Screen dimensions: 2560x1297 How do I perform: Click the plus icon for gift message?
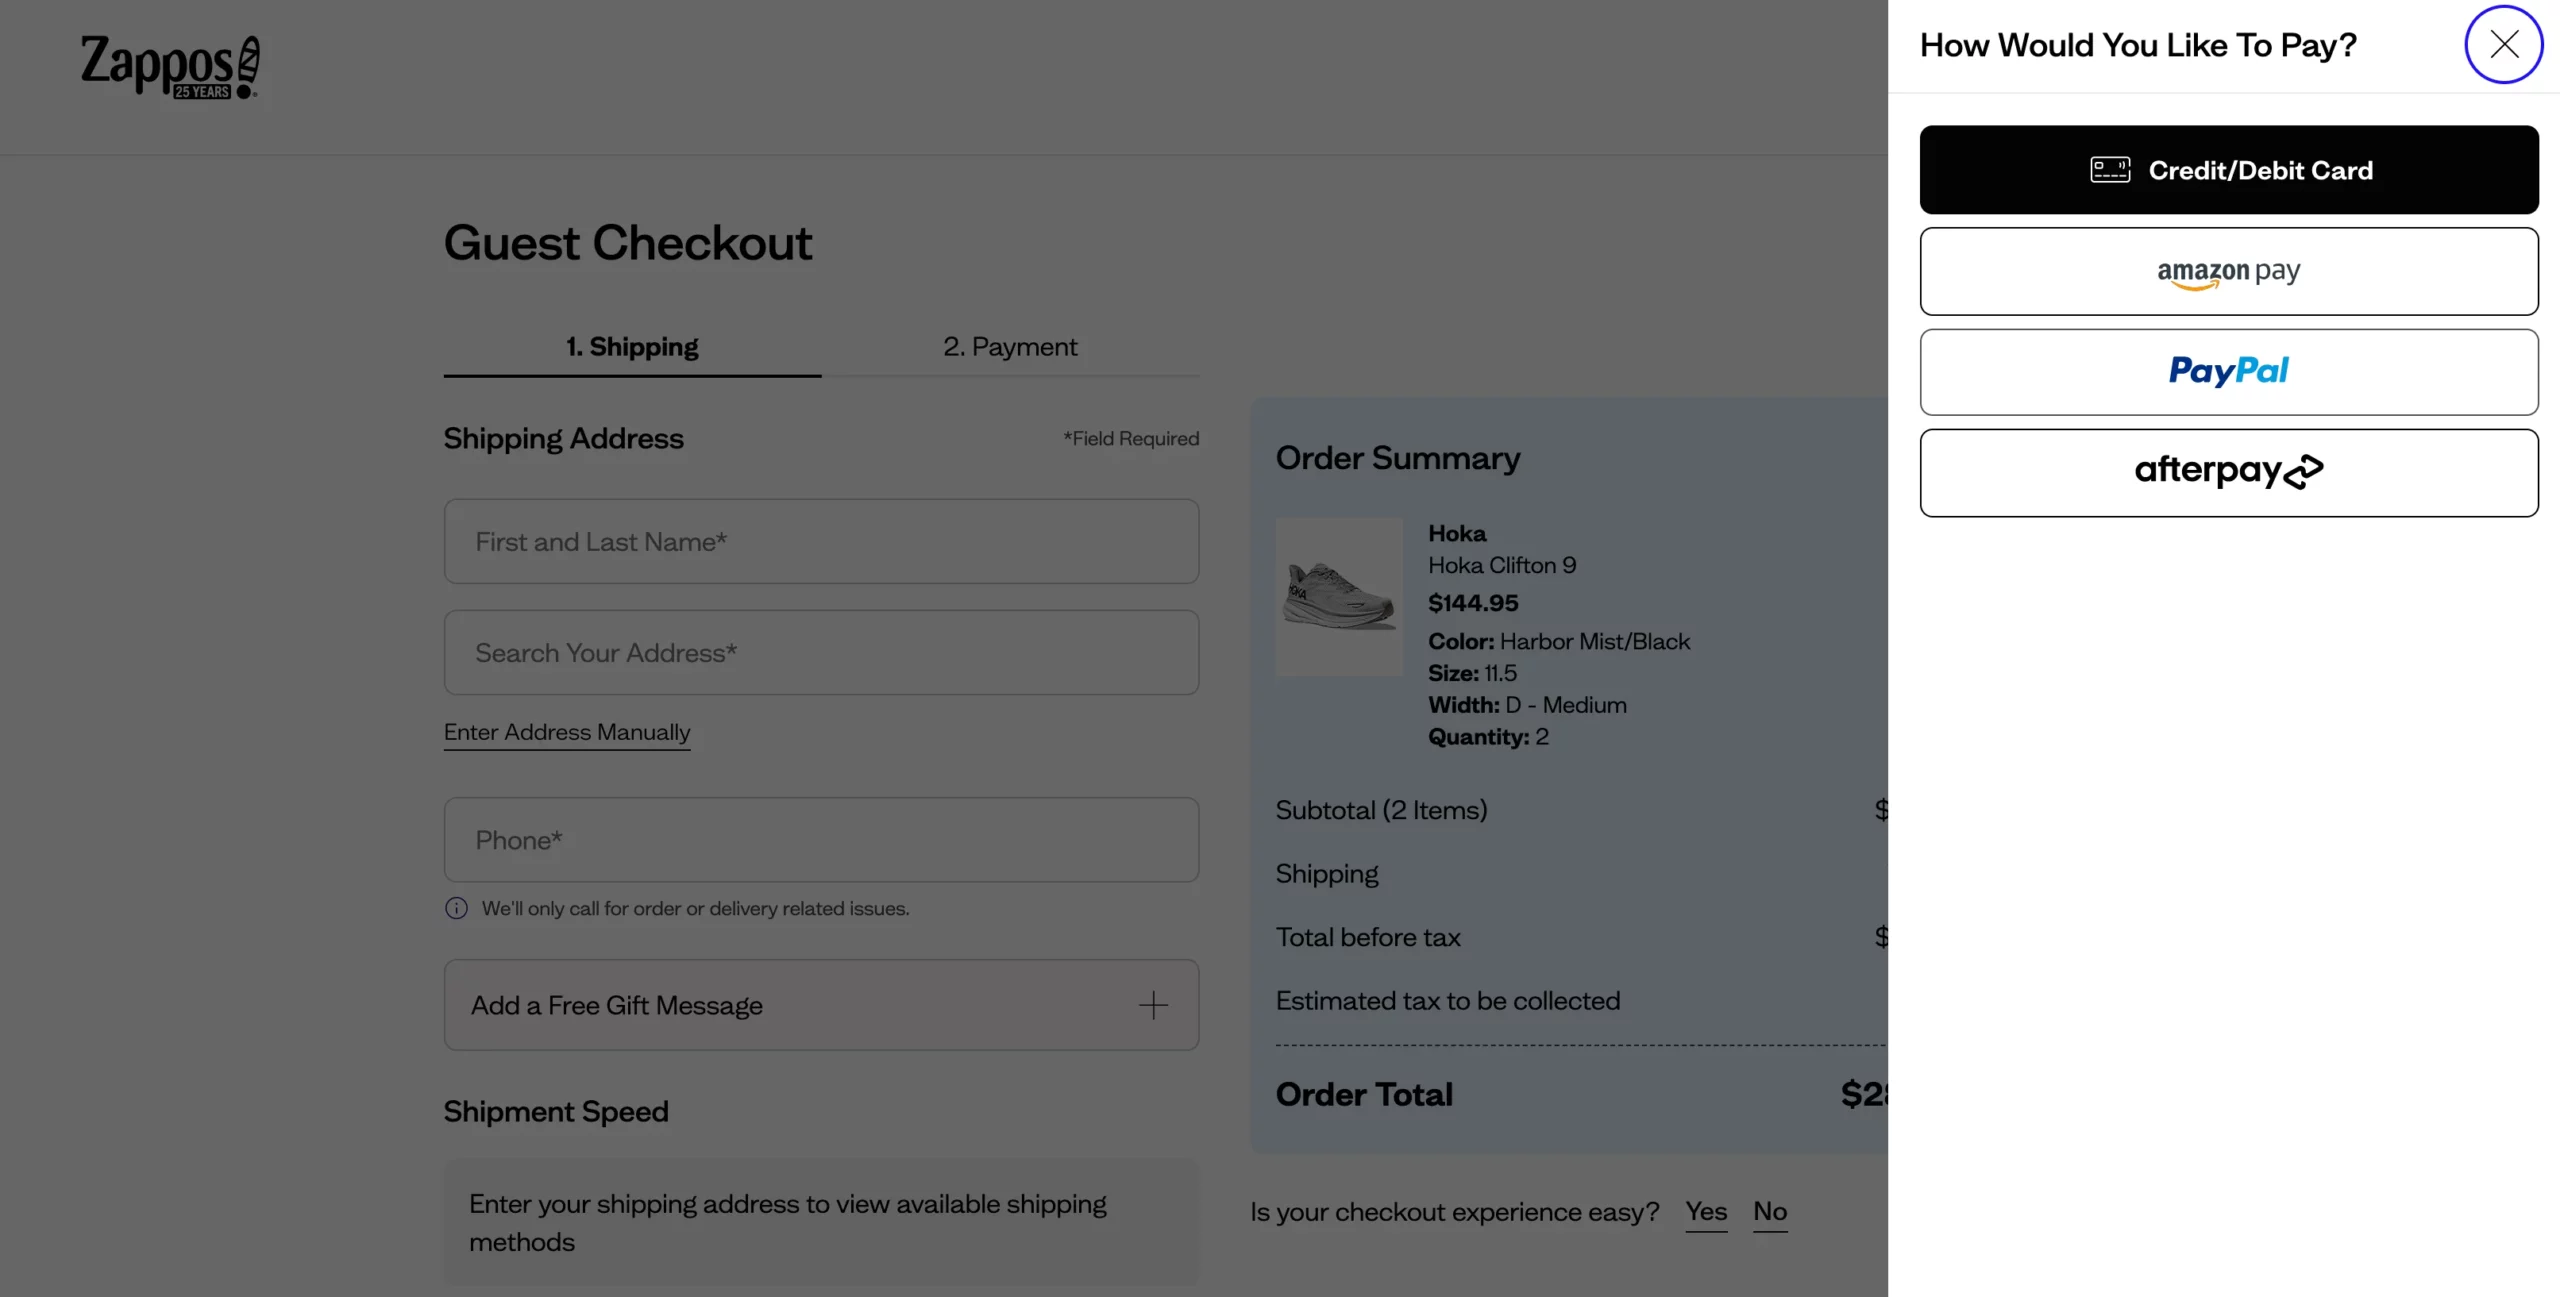[x=1153, y=1005]
